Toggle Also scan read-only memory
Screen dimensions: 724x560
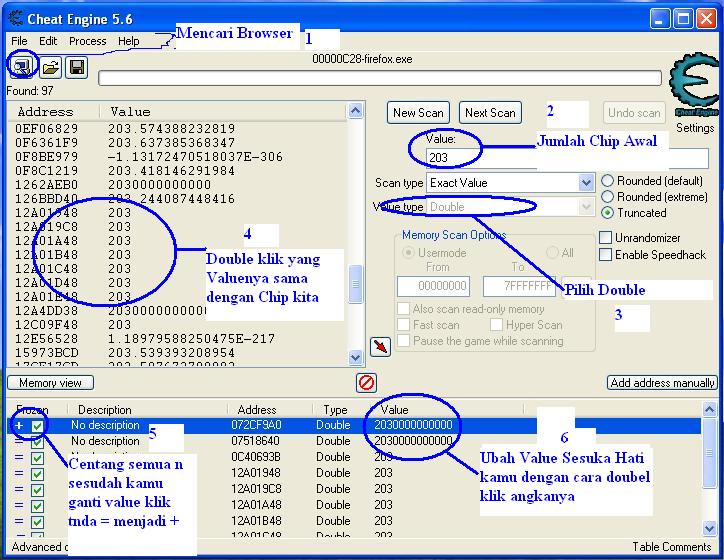(404, 308)
